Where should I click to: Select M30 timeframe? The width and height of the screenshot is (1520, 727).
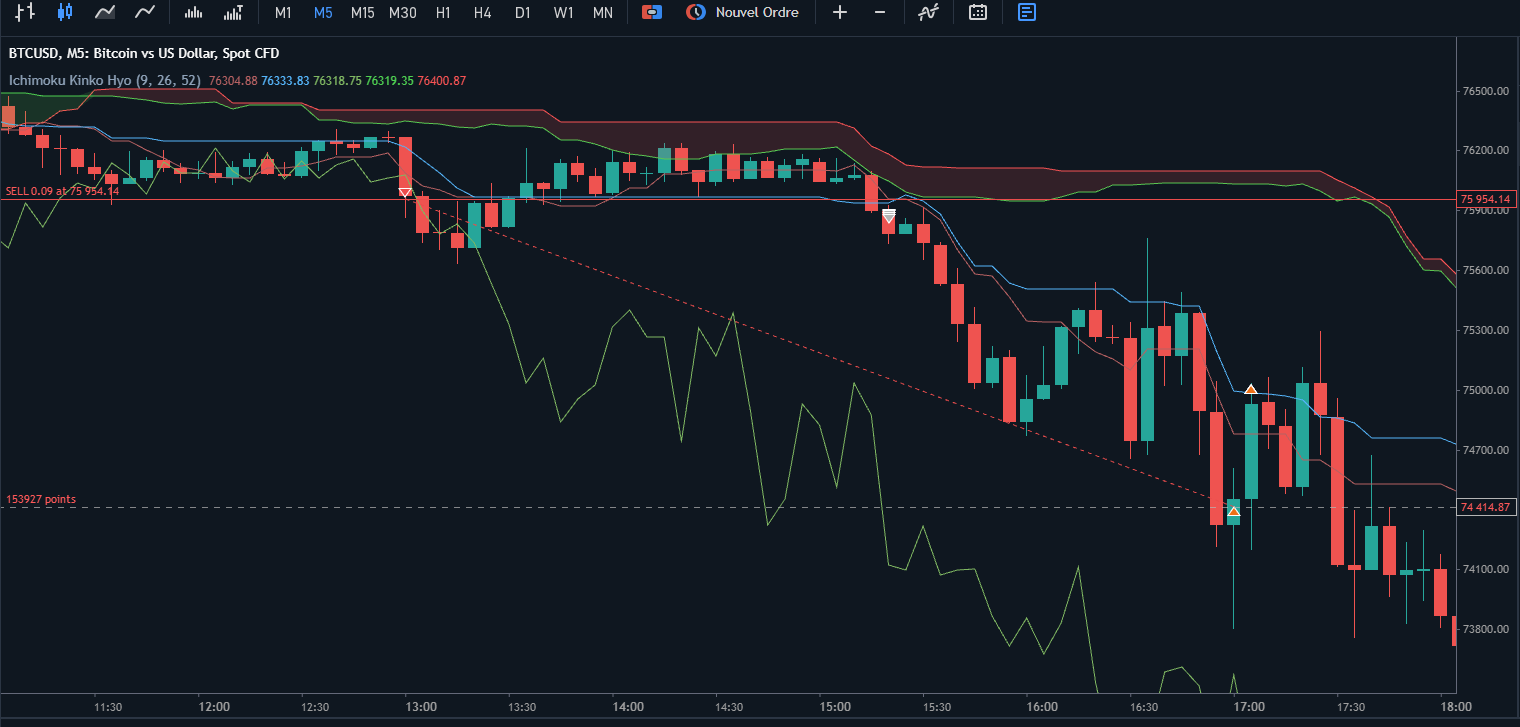click(x=402, y=13)
